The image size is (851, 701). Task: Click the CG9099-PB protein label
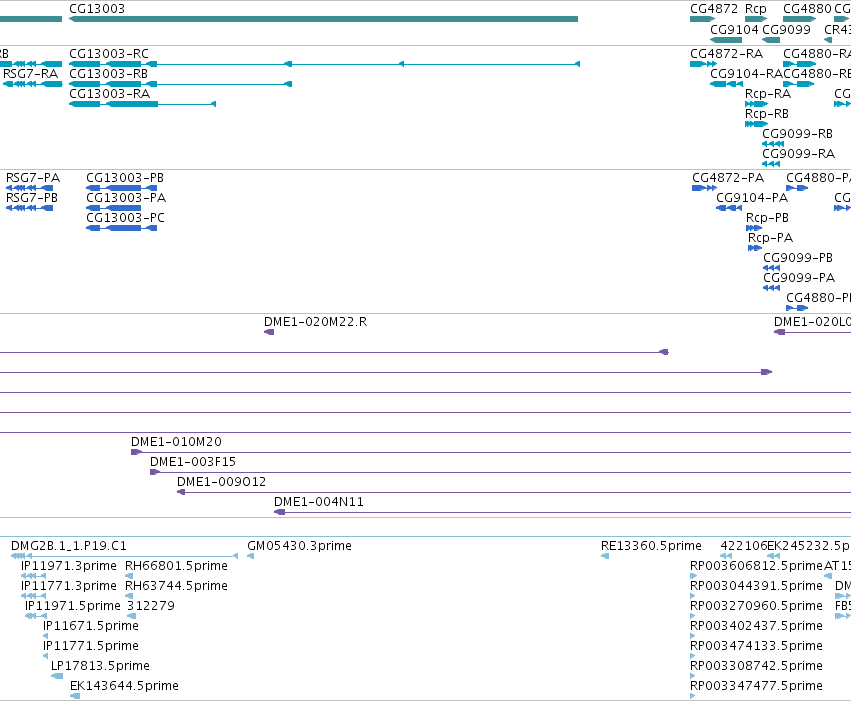(x=798, y=258)
